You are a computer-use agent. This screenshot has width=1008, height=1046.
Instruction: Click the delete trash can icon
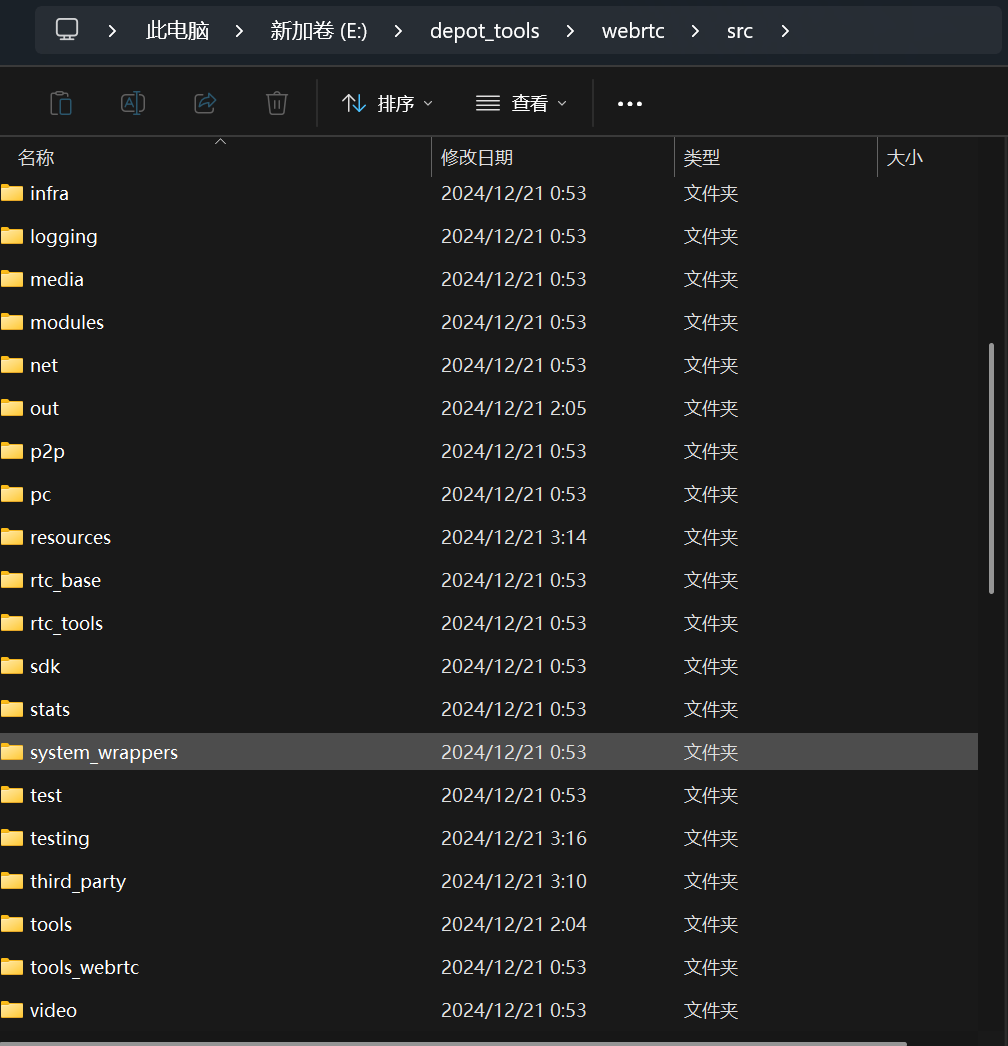(x=277, y=103)
